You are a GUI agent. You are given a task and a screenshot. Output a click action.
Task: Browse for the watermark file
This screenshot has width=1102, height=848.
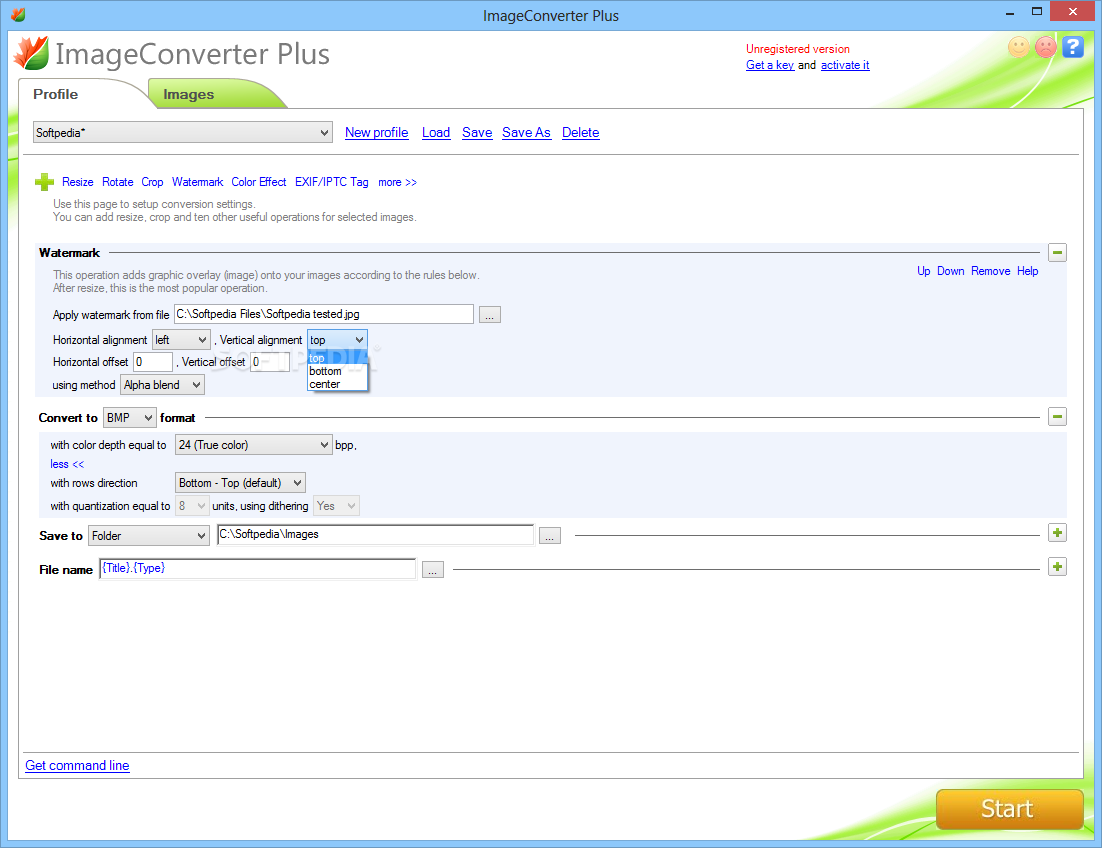click(490, 315)
